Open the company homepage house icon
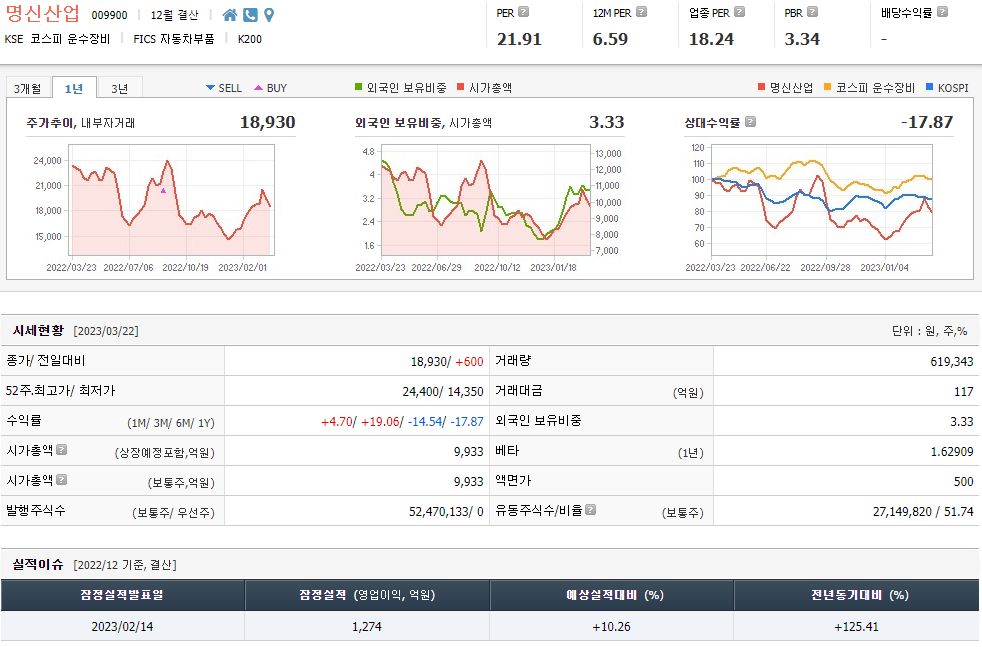The width and height of the screenshot is (982, 647). pyautogui.click(x=230, y=15)
